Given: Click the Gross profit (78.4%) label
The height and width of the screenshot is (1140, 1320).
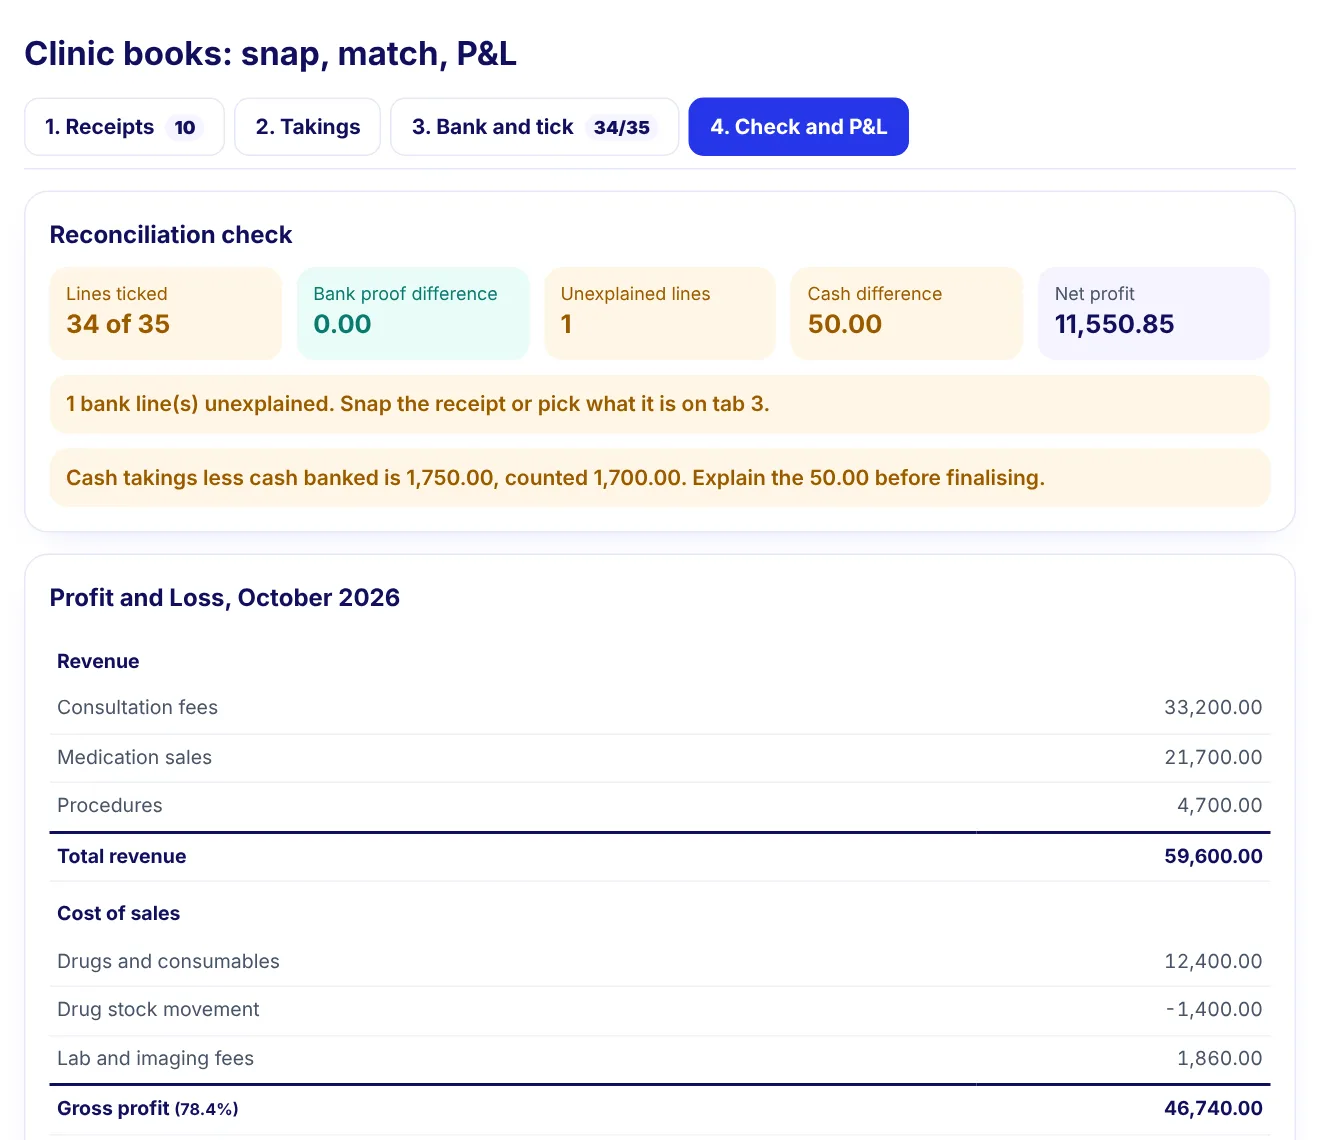Looking at the screenshot, I should 148,1109.
